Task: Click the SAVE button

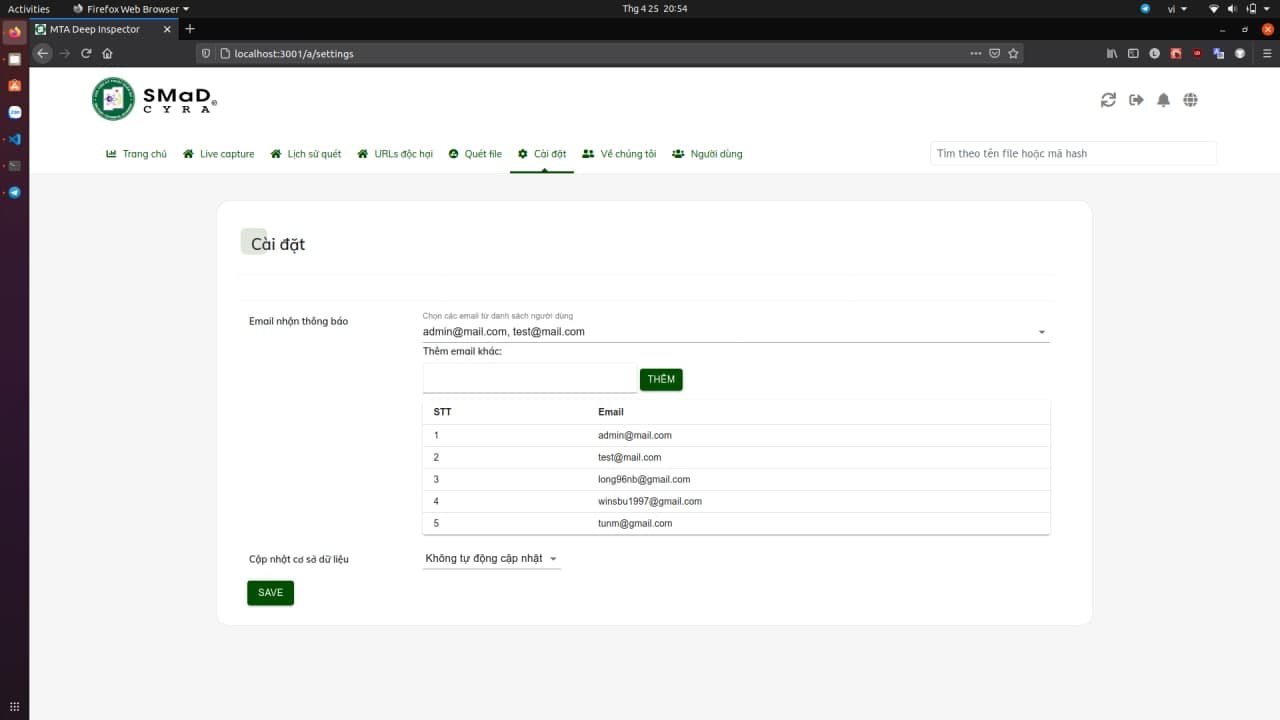Action: (x=270, y=593)
